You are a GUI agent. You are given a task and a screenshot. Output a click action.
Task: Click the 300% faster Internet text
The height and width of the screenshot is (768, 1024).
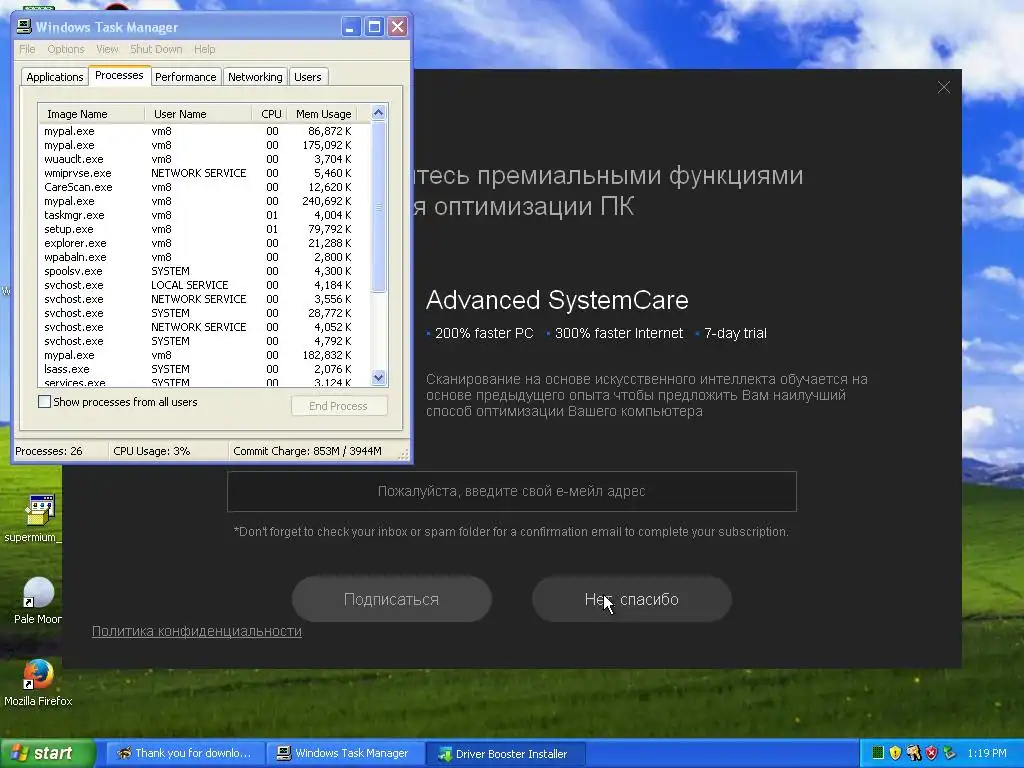tap(619, 333)
